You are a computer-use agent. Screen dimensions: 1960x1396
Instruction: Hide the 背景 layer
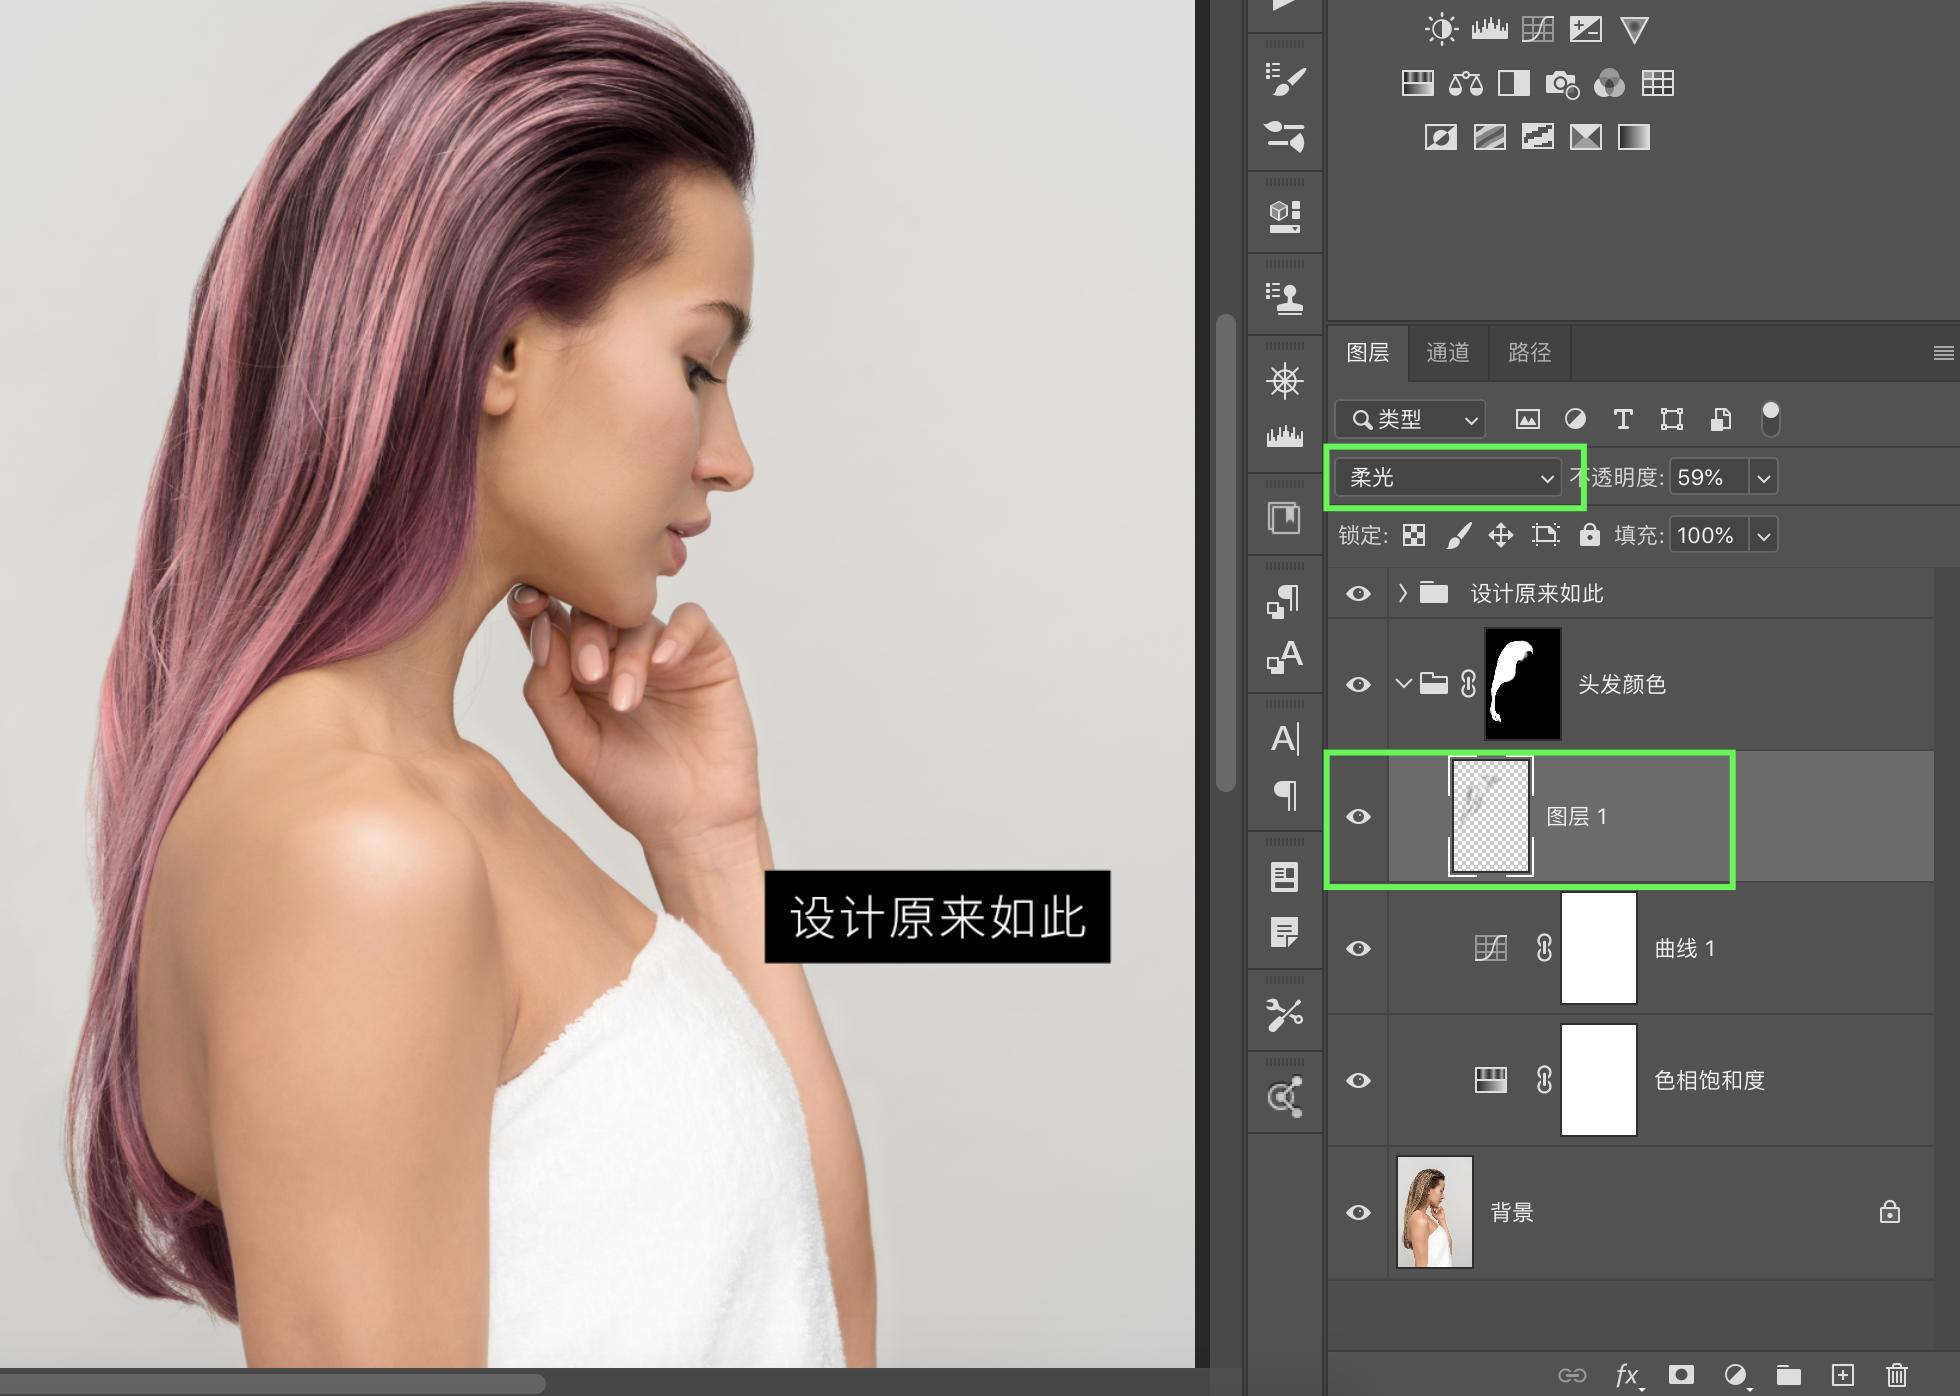(1358, 1212)
